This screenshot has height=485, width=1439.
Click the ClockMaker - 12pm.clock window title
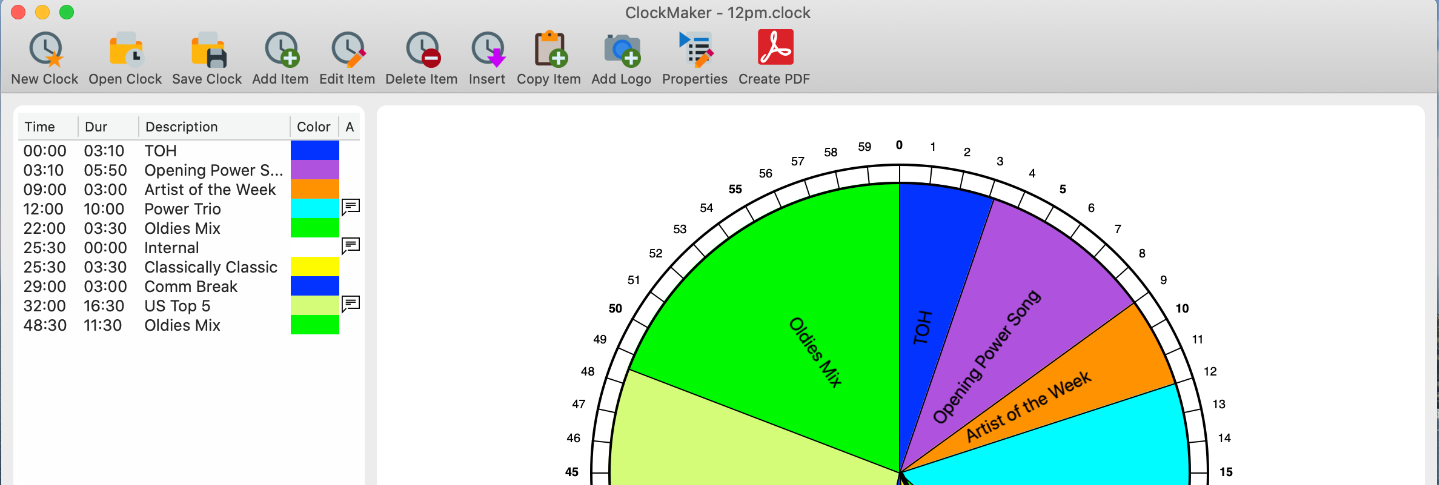(718, 13)
